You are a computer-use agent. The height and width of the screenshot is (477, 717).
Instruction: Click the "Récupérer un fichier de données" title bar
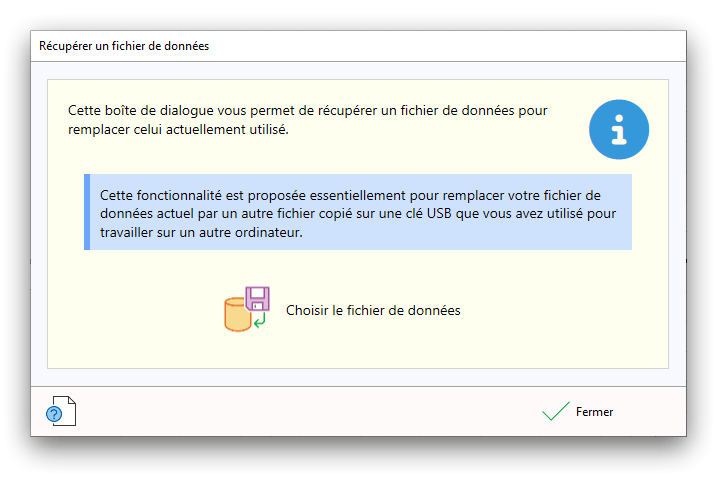124,46
